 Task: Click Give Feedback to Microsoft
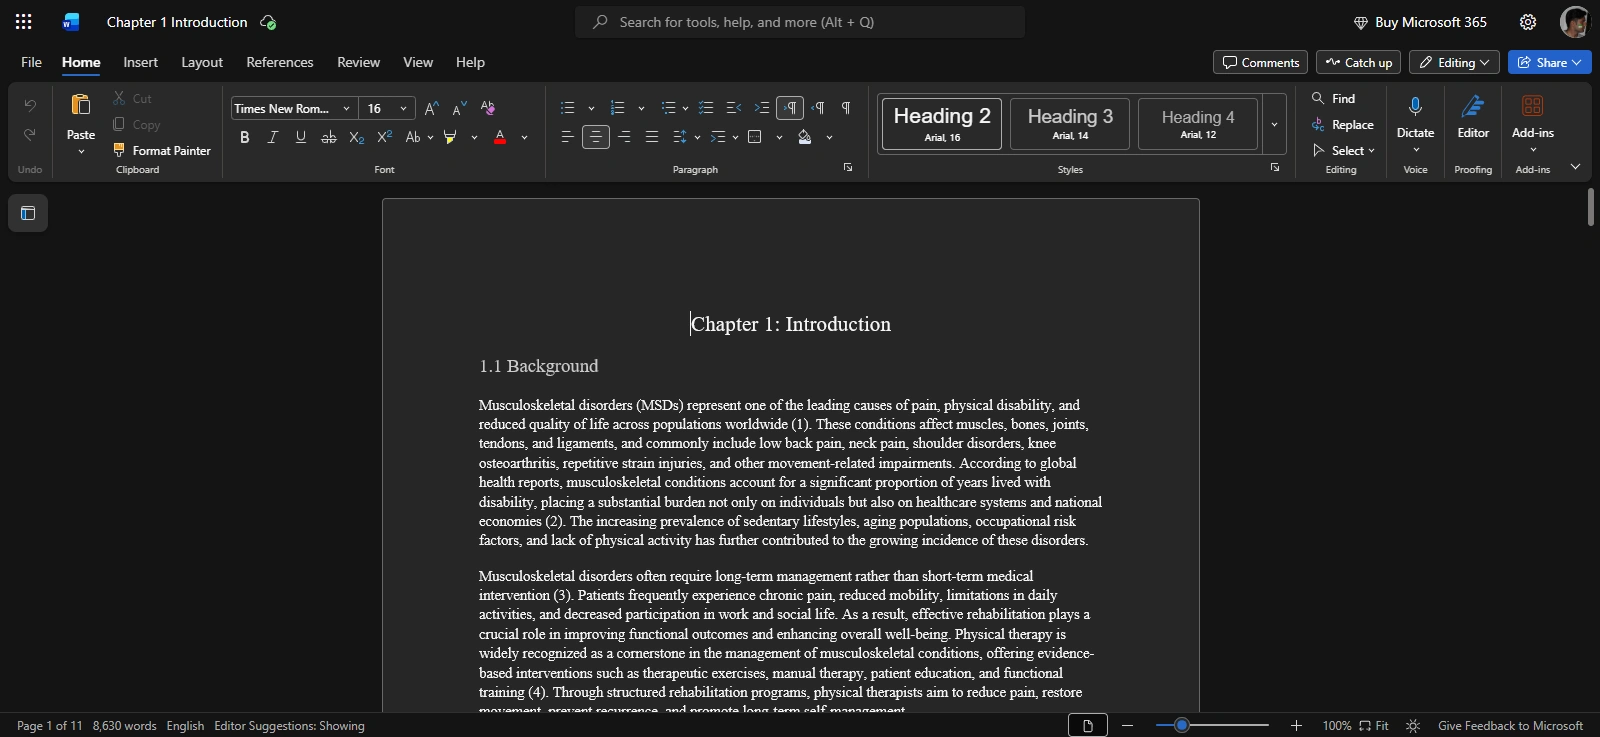(1510, 726)
